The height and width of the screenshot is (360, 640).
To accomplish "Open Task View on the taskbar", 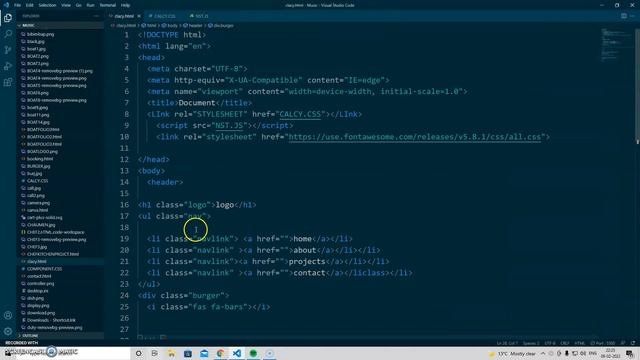I will click(154, 353).
